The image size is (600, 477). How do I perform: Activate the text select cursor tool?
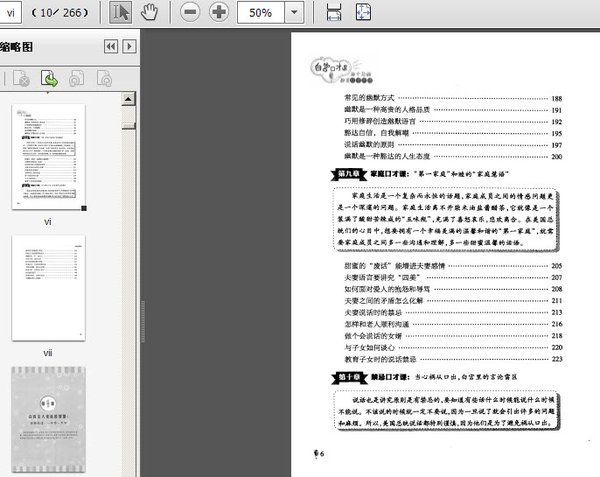(x=121, y=12)
